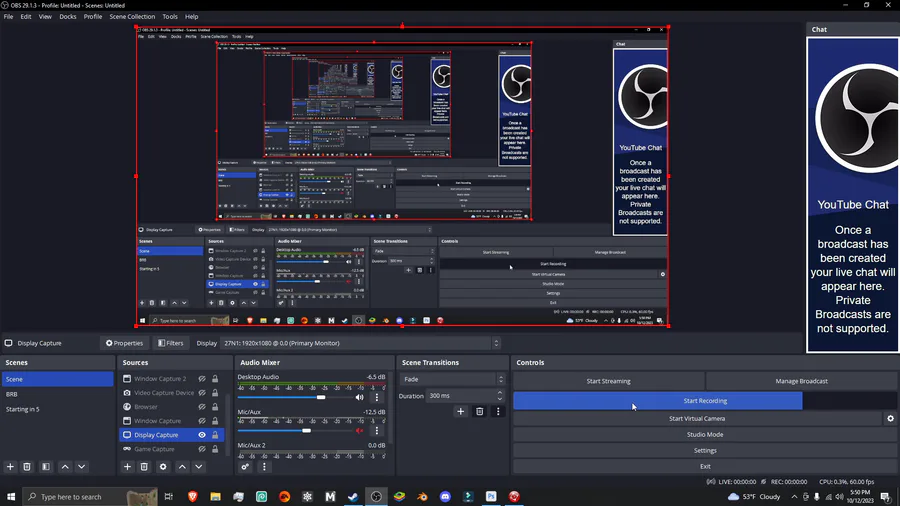Move source up in Sources panel
900x506 pixels.
182,467
